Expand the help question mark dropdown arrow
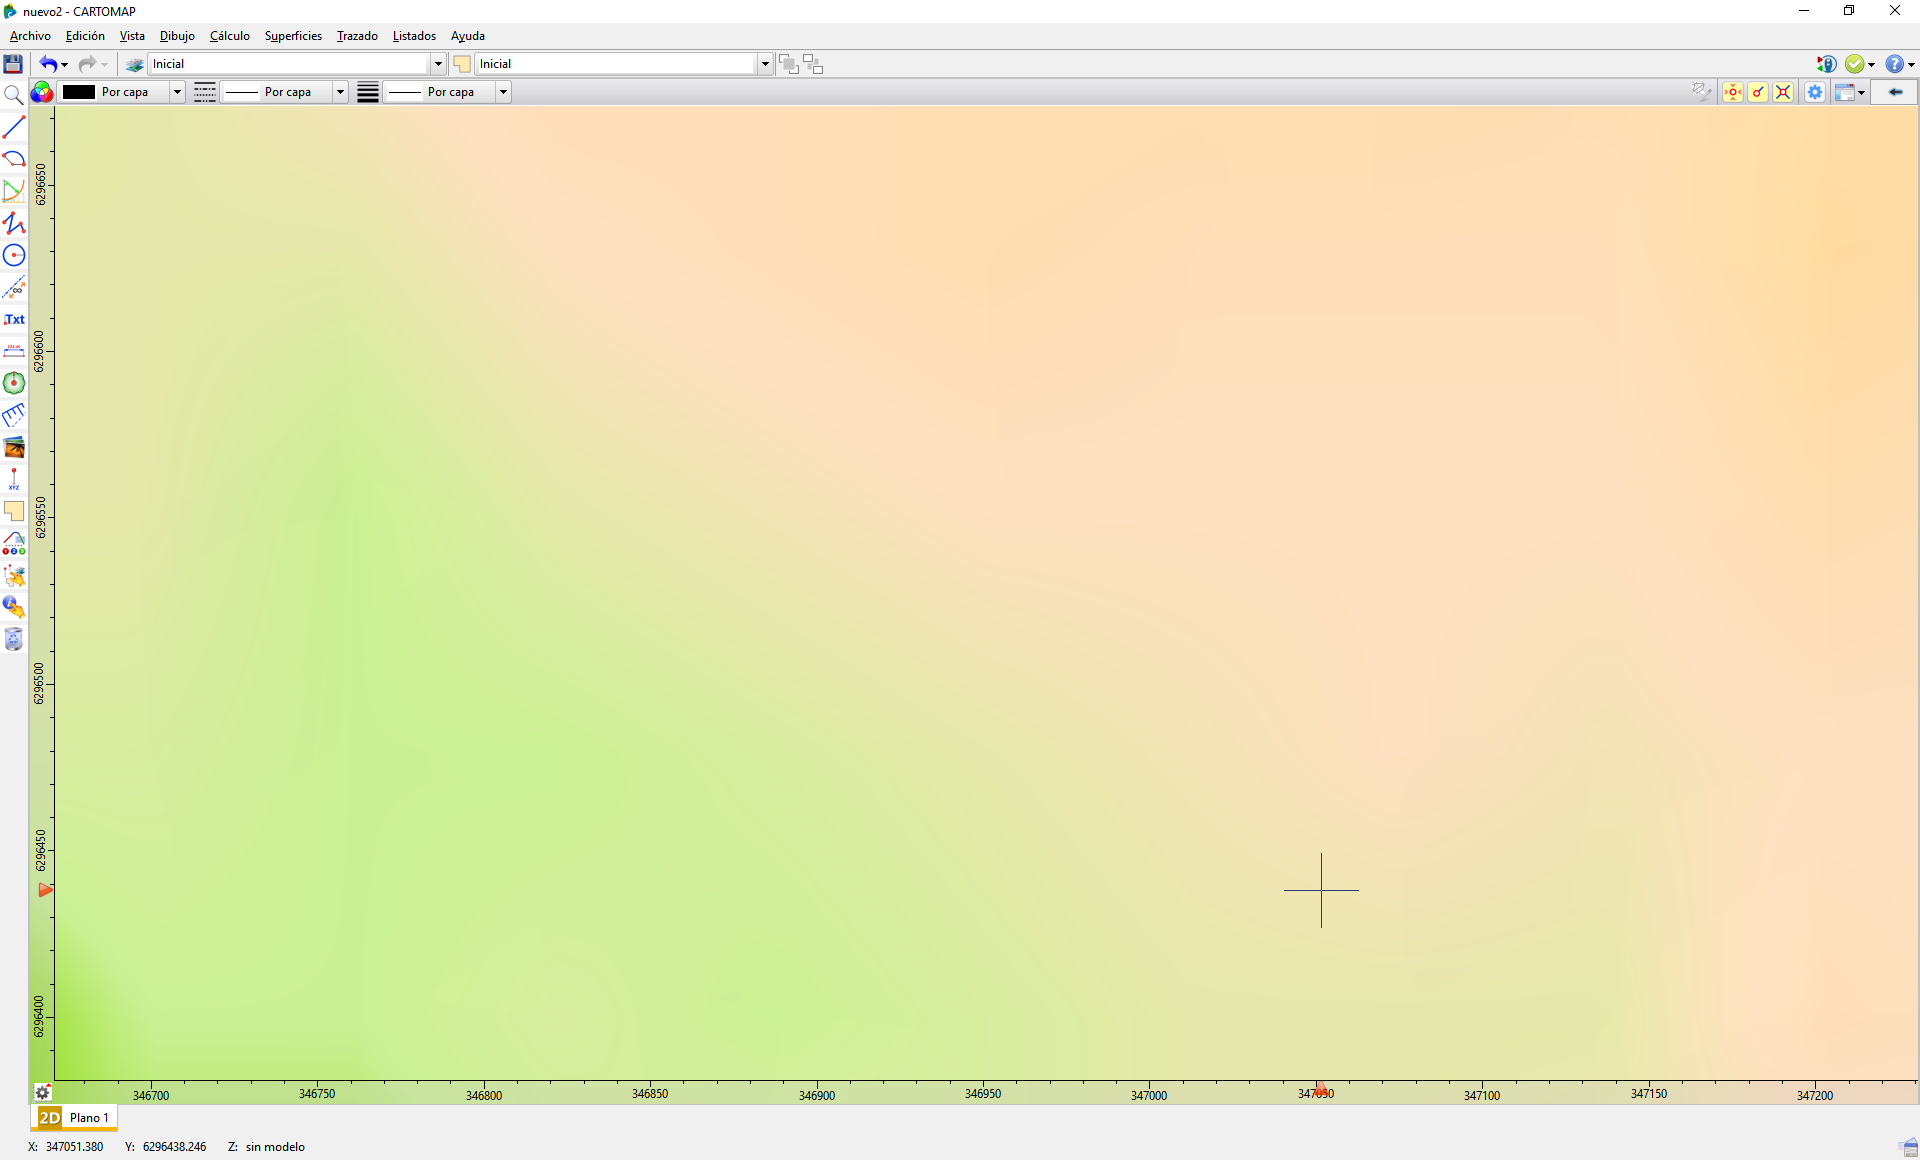Screen dimensions: 1920x1160 click(1911, 64)
